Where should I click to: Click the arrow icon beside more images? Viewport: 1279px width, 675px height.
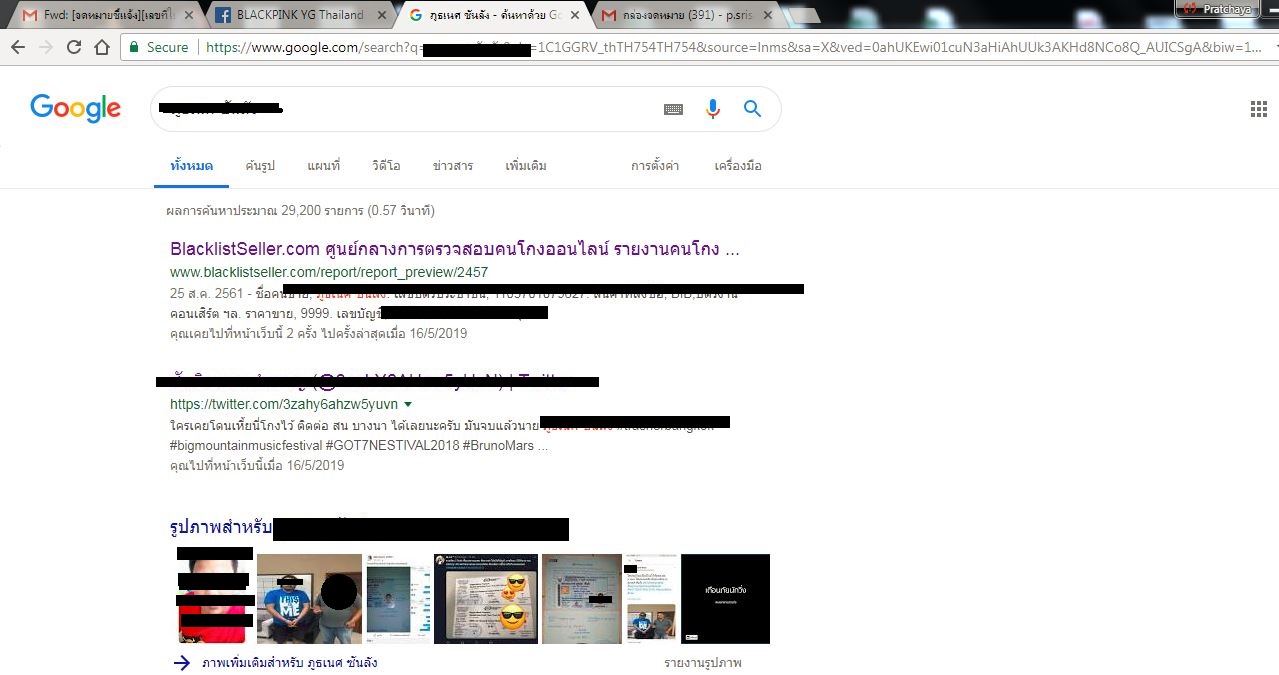pos(181,663)
